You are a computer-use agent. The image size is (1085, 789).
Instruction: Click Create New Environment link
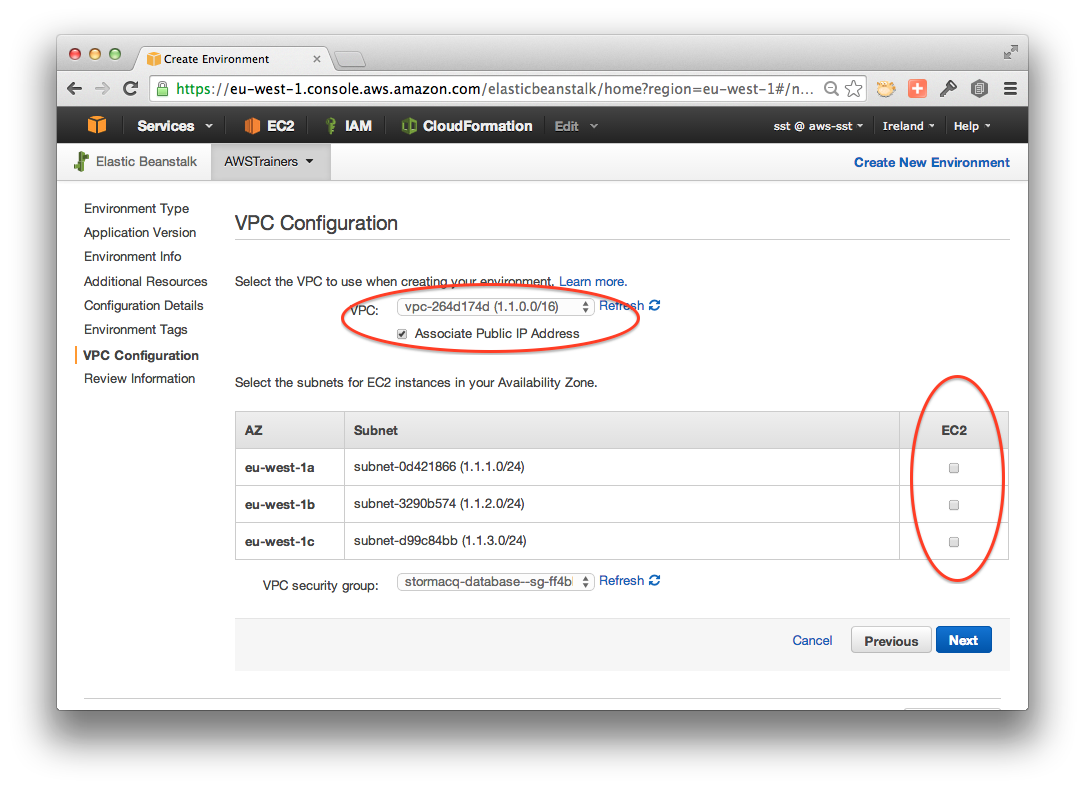point(931,162)
